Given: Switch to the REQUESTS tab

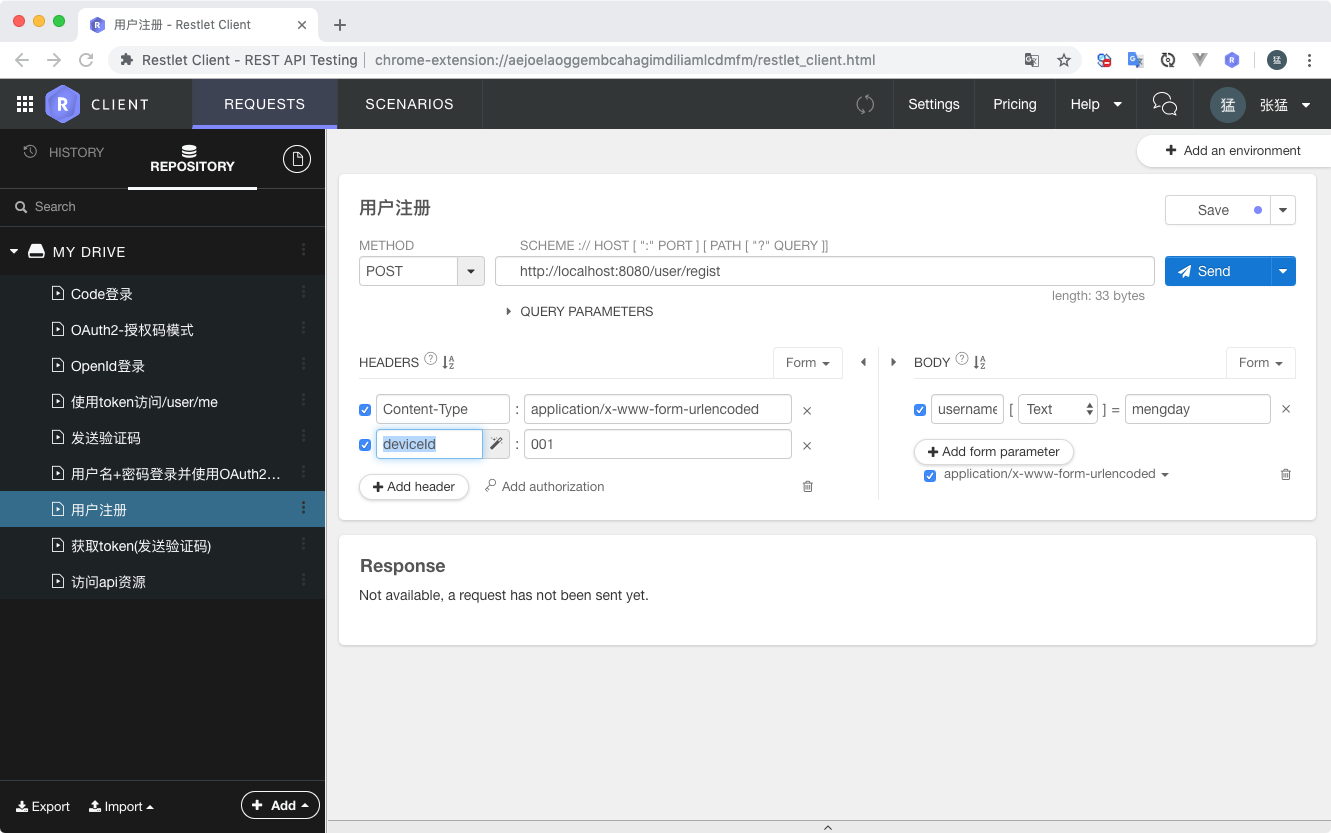Looking at the screenshot, I should point(264,104).
